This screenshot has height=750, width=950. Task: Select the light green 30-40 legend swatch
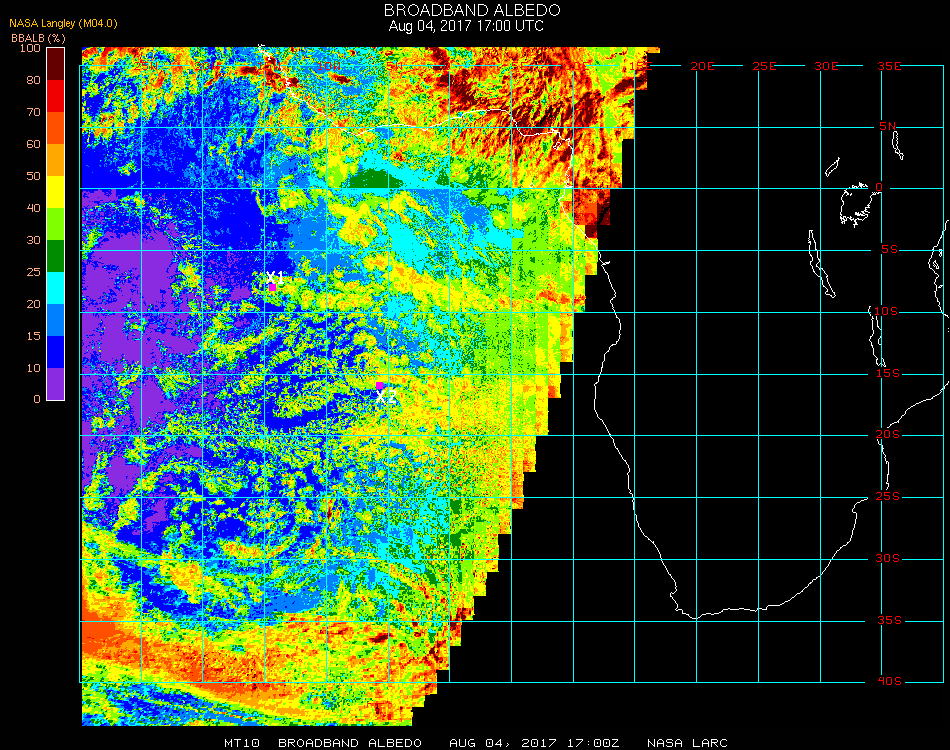(56, 224)
